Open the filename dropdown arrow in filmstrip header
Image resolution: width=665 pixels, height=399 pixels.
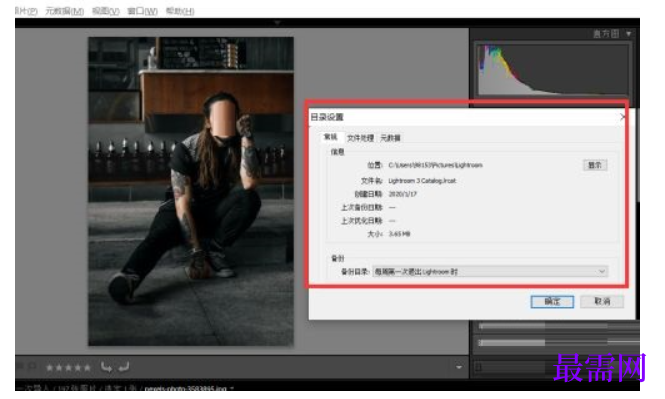click(232, 388)
